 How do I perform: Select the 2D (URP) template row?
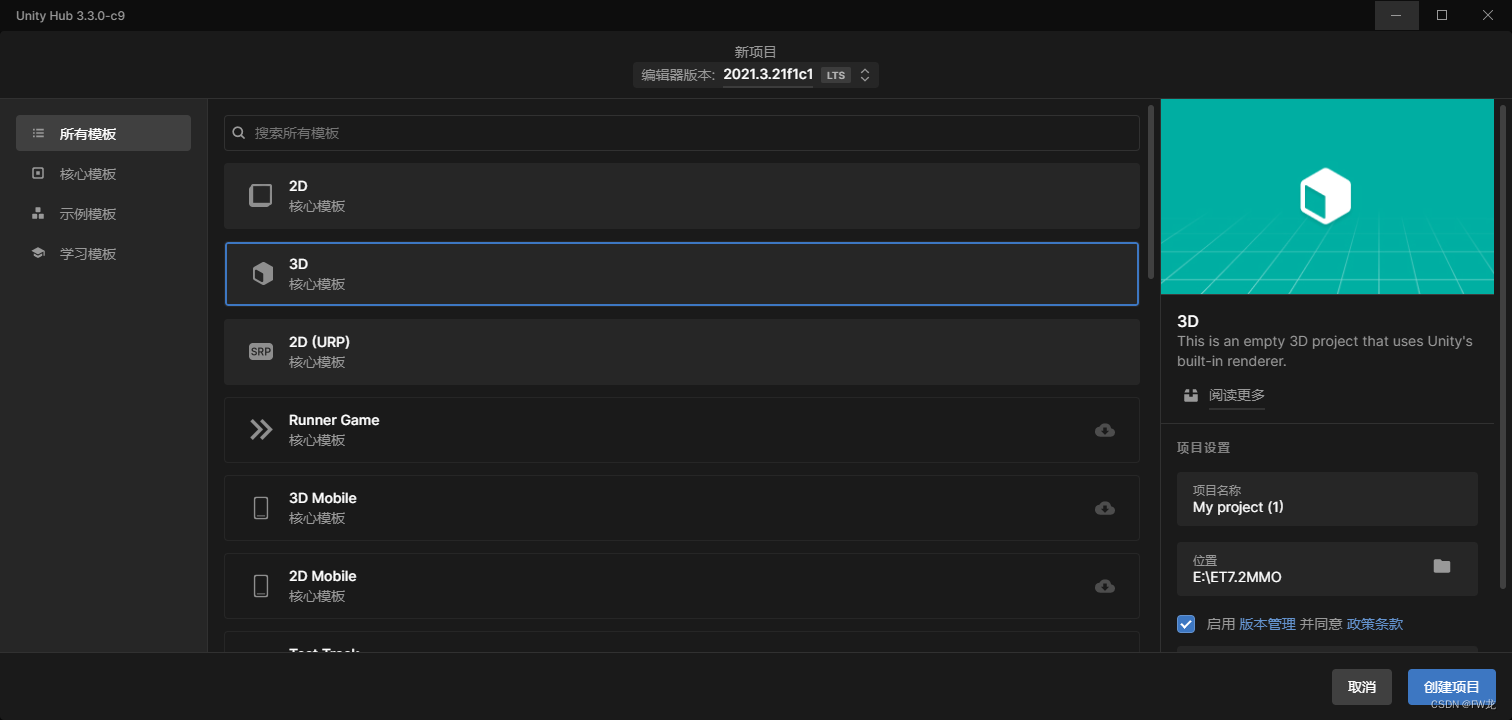click(682, 352)
